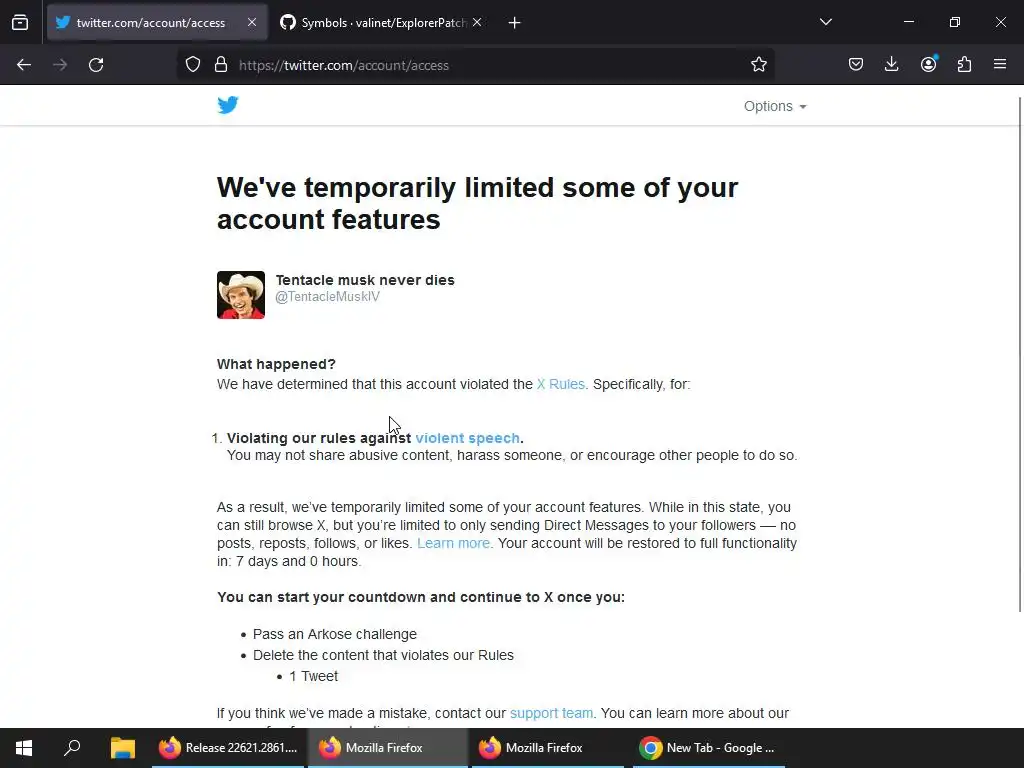Switch to Symbols valinet/ExplorerPatcher tab
Image resolution: width=1024 pixels, height=768 pixels.
pos(382,22)
